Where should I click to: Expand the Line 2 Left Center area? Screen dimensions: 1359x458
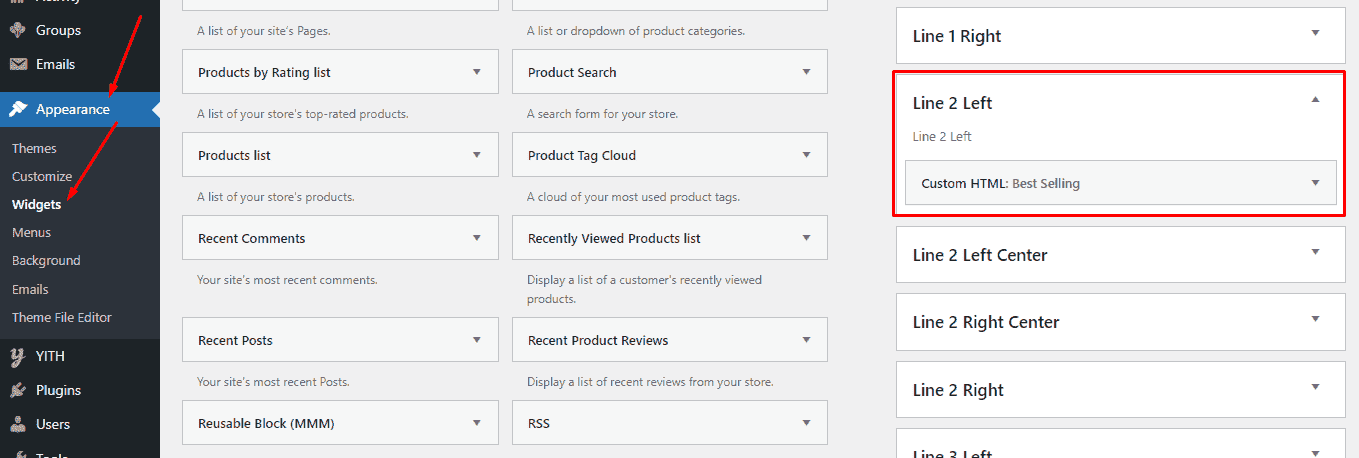point(1315,252)
